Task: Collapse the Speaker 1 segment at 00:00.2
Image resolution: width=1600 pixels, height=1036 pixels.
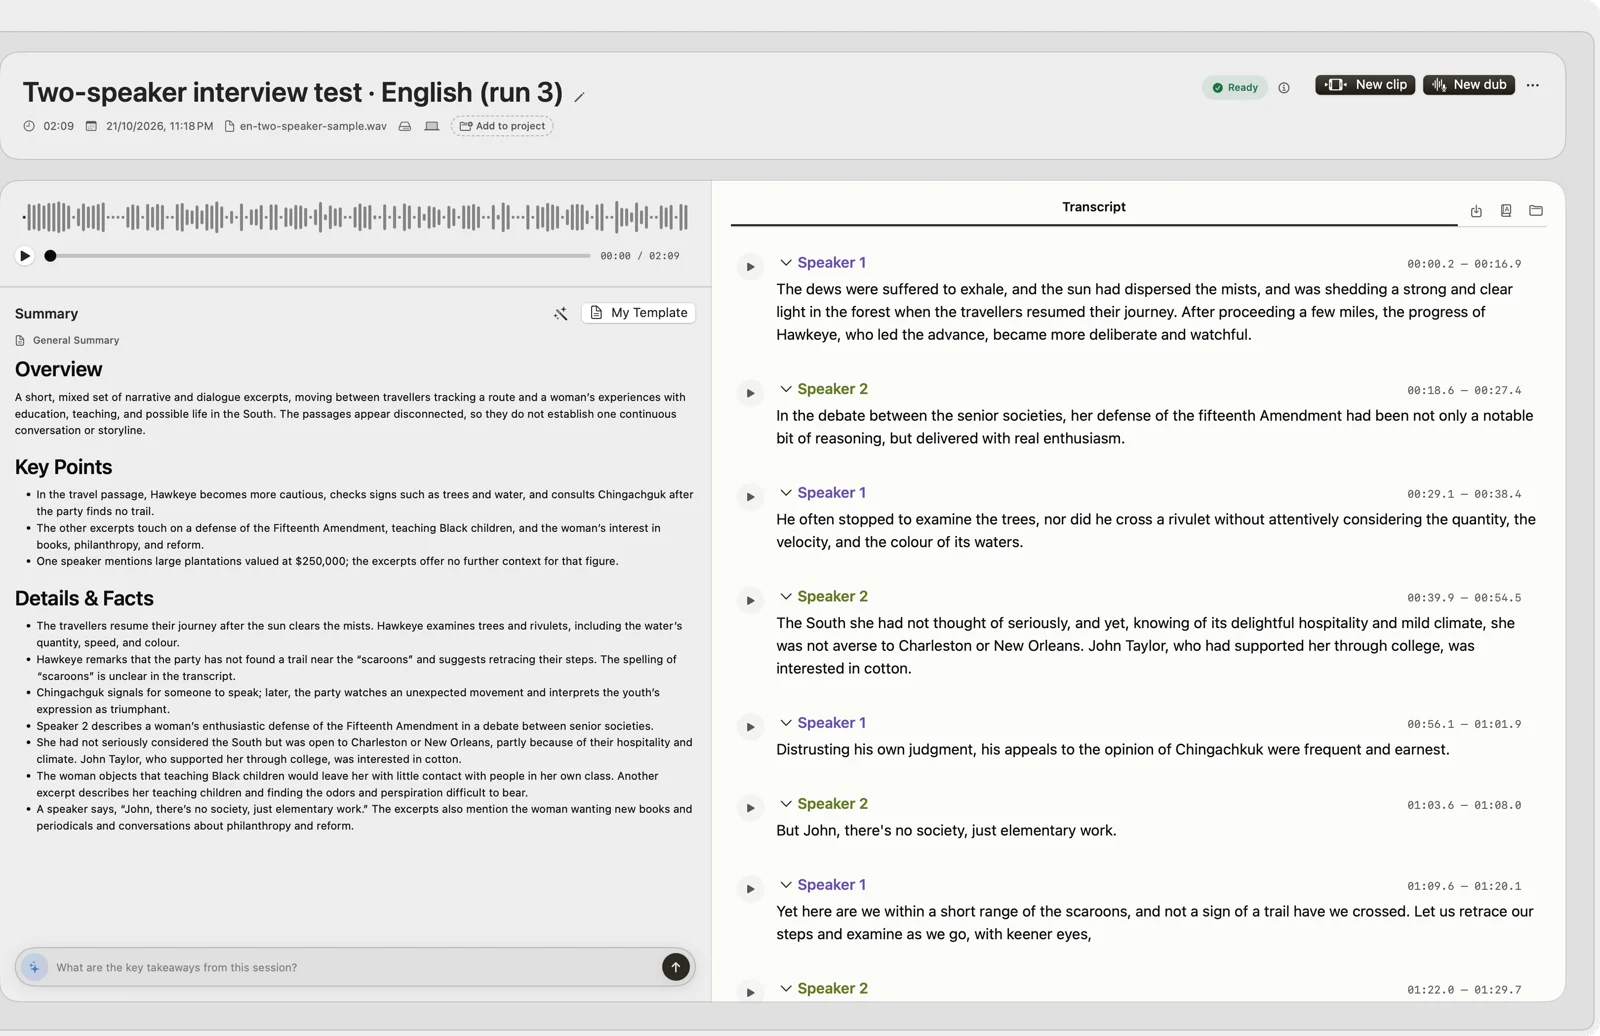Action: [786, 263]
